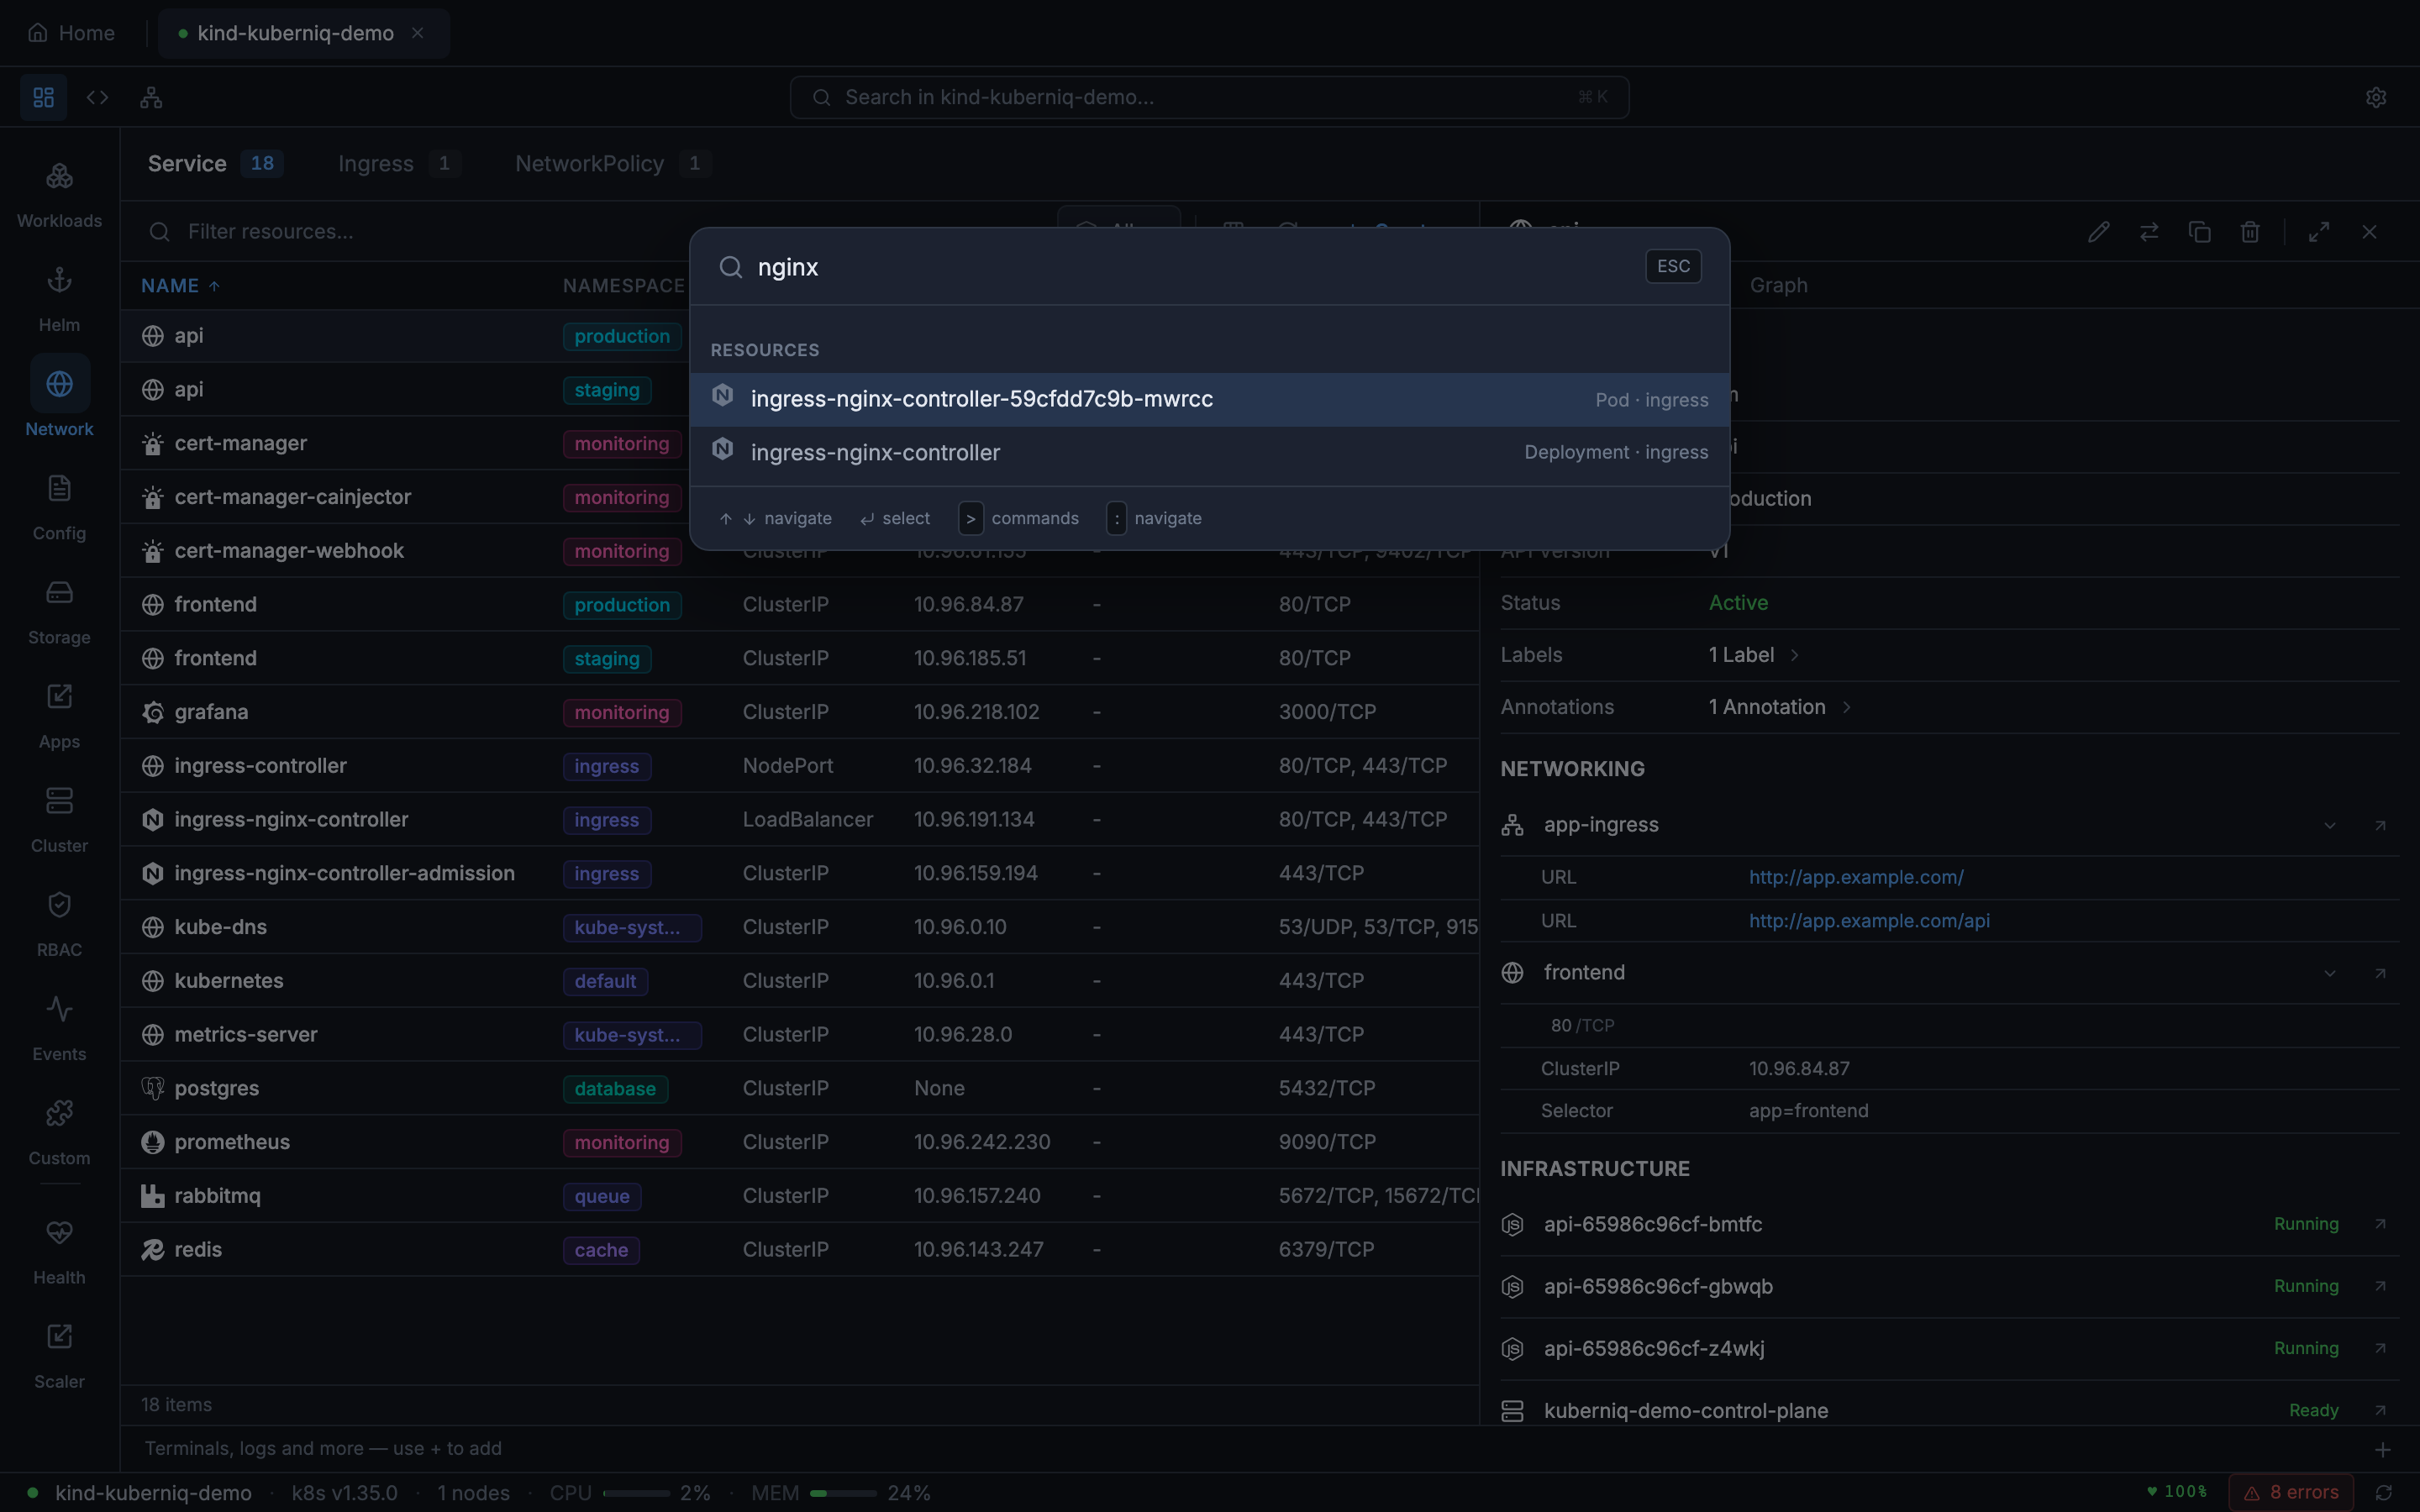Switch to code view with the <> toggle
Viewport: 2420px width, 1512px height.
[96, 96]
